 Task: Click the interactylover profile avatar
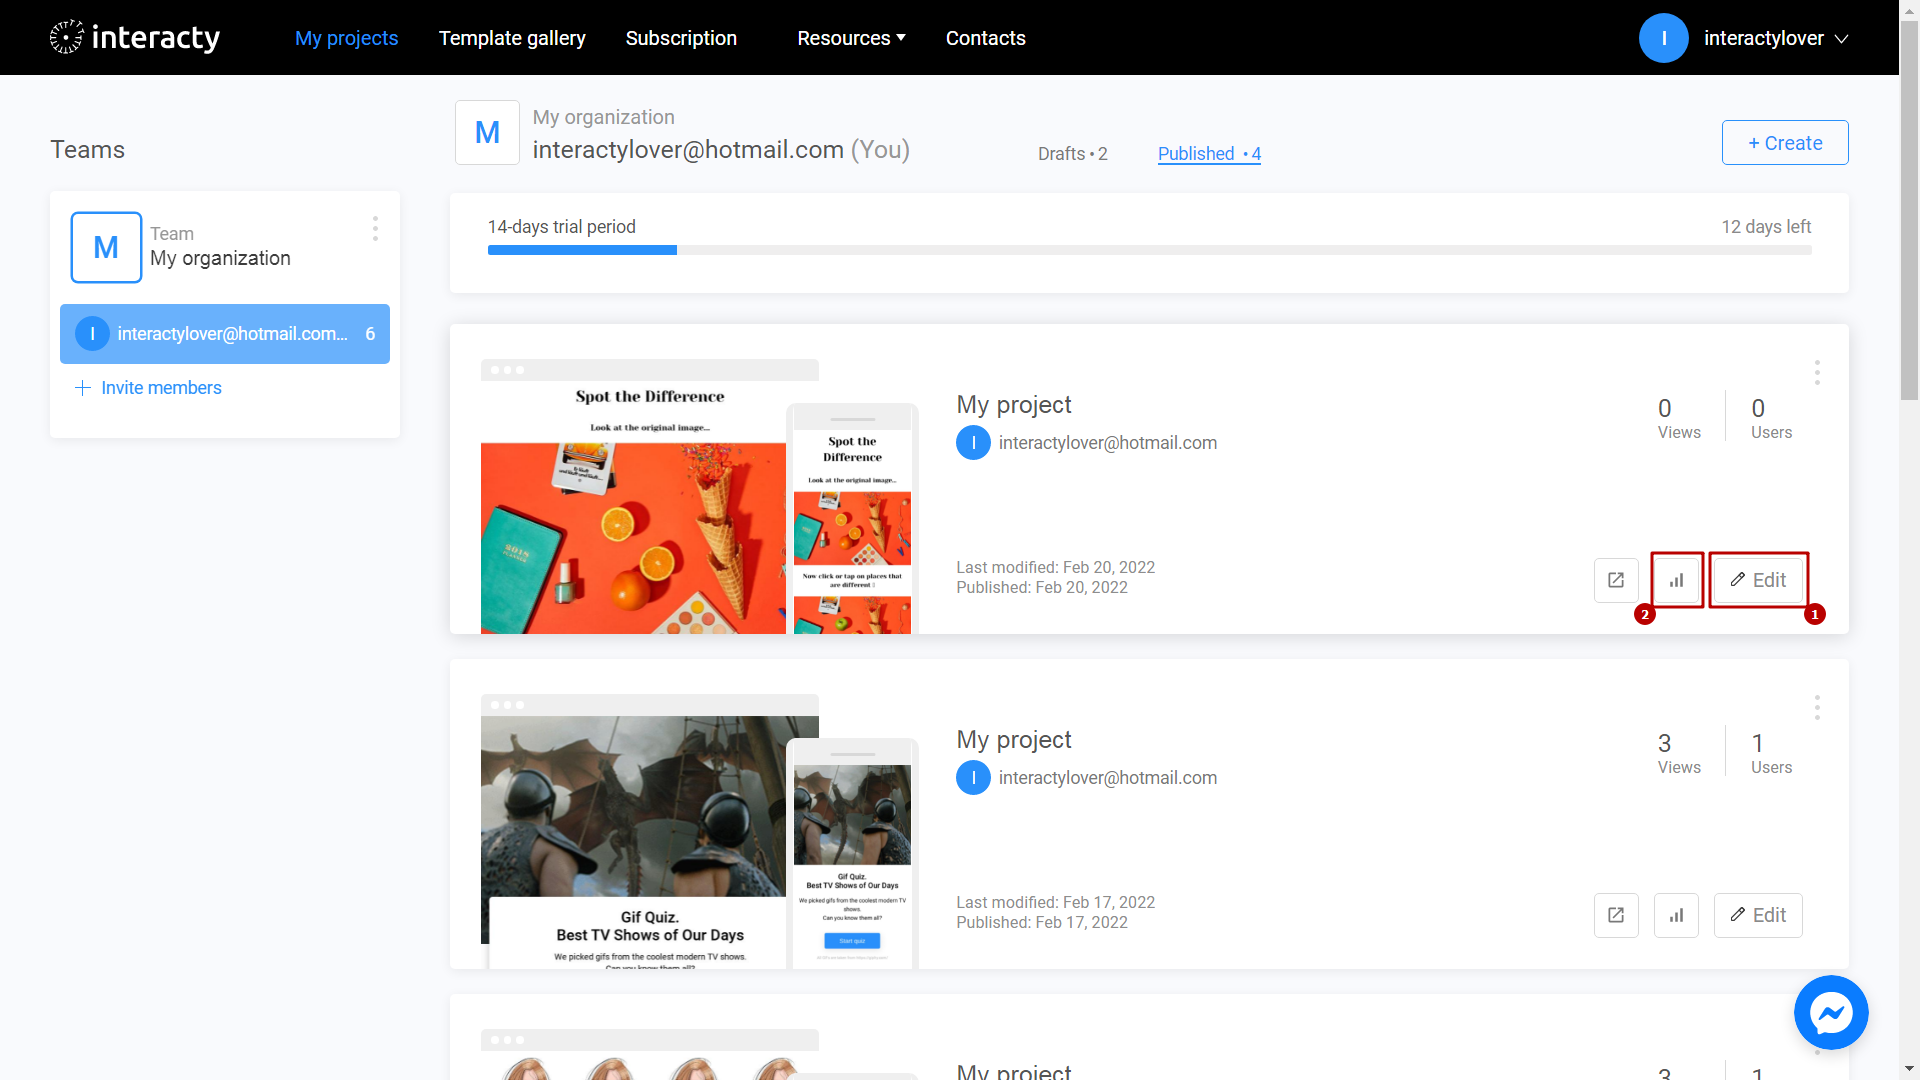1663,38
